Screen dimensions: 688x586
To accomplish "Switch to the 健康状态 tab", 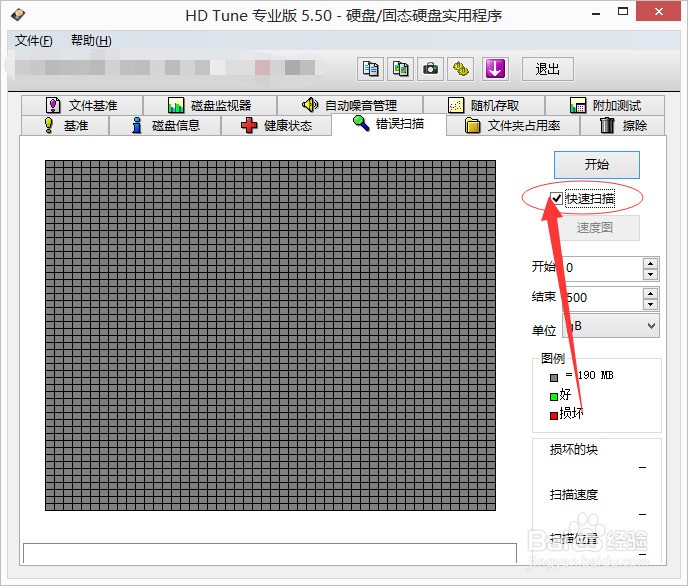I will [276, 125].
